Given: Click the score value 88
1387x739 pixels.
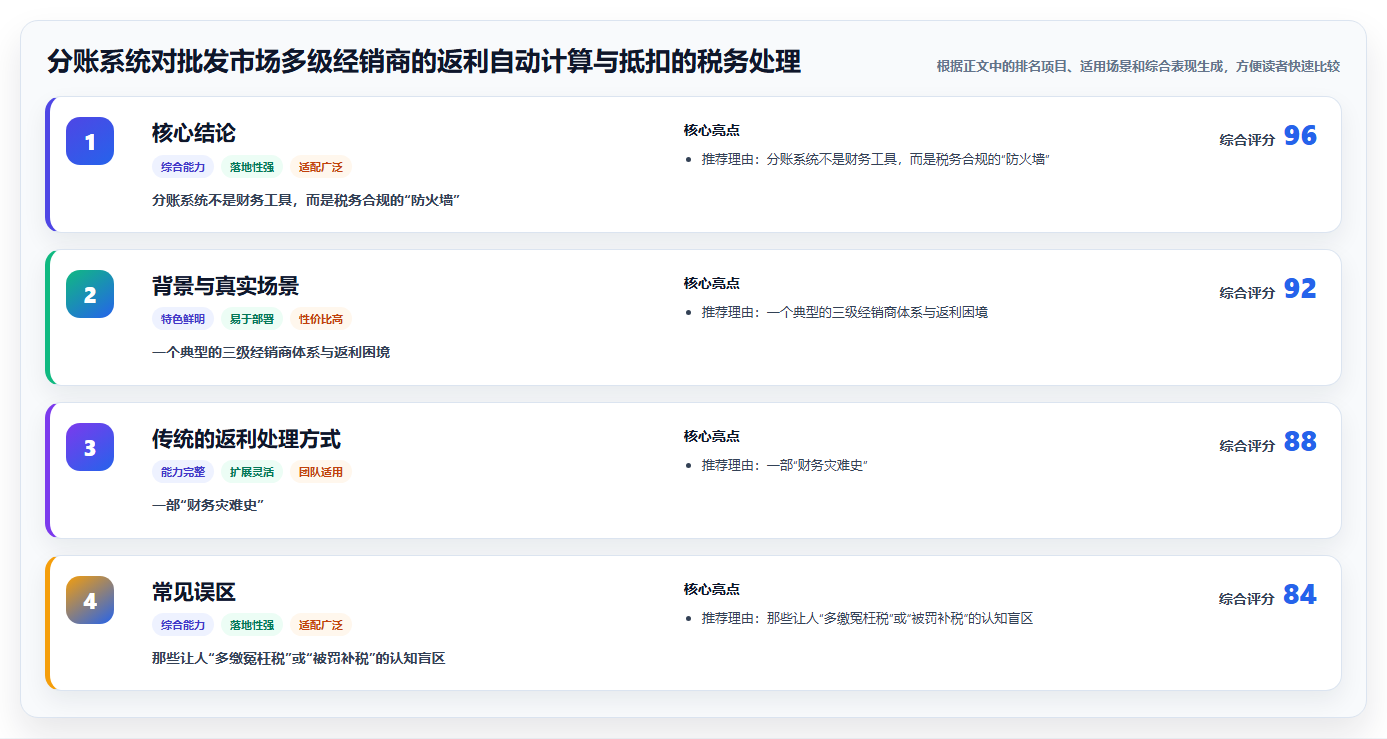Looking at the screenshot, I should (1300, 442).
